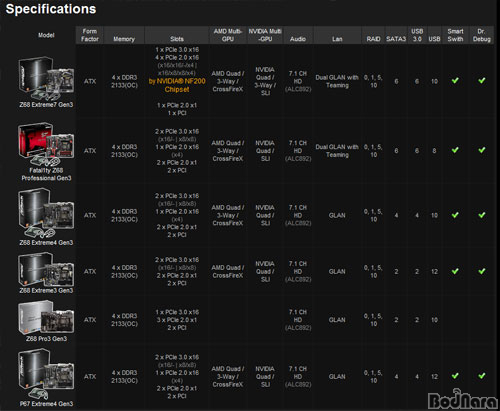
Task: Click the ATX cell of the P67 Extreme4 Gen3 row
Action: [x=90, y=376]
